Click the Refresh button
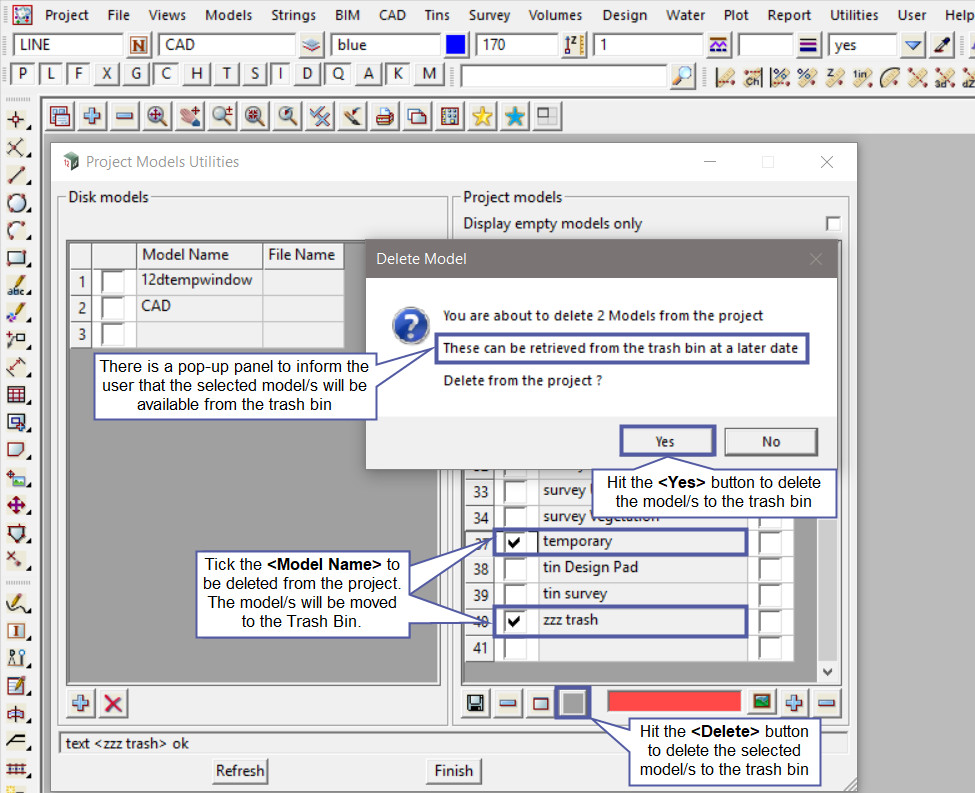This screenshot has height=793, width=975. click(240, 771)
